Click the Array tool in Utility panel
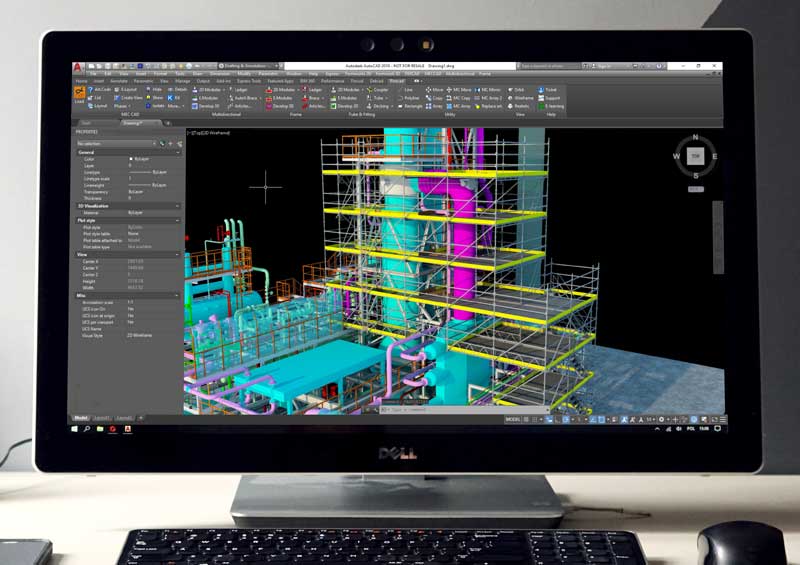 [434, 106]
